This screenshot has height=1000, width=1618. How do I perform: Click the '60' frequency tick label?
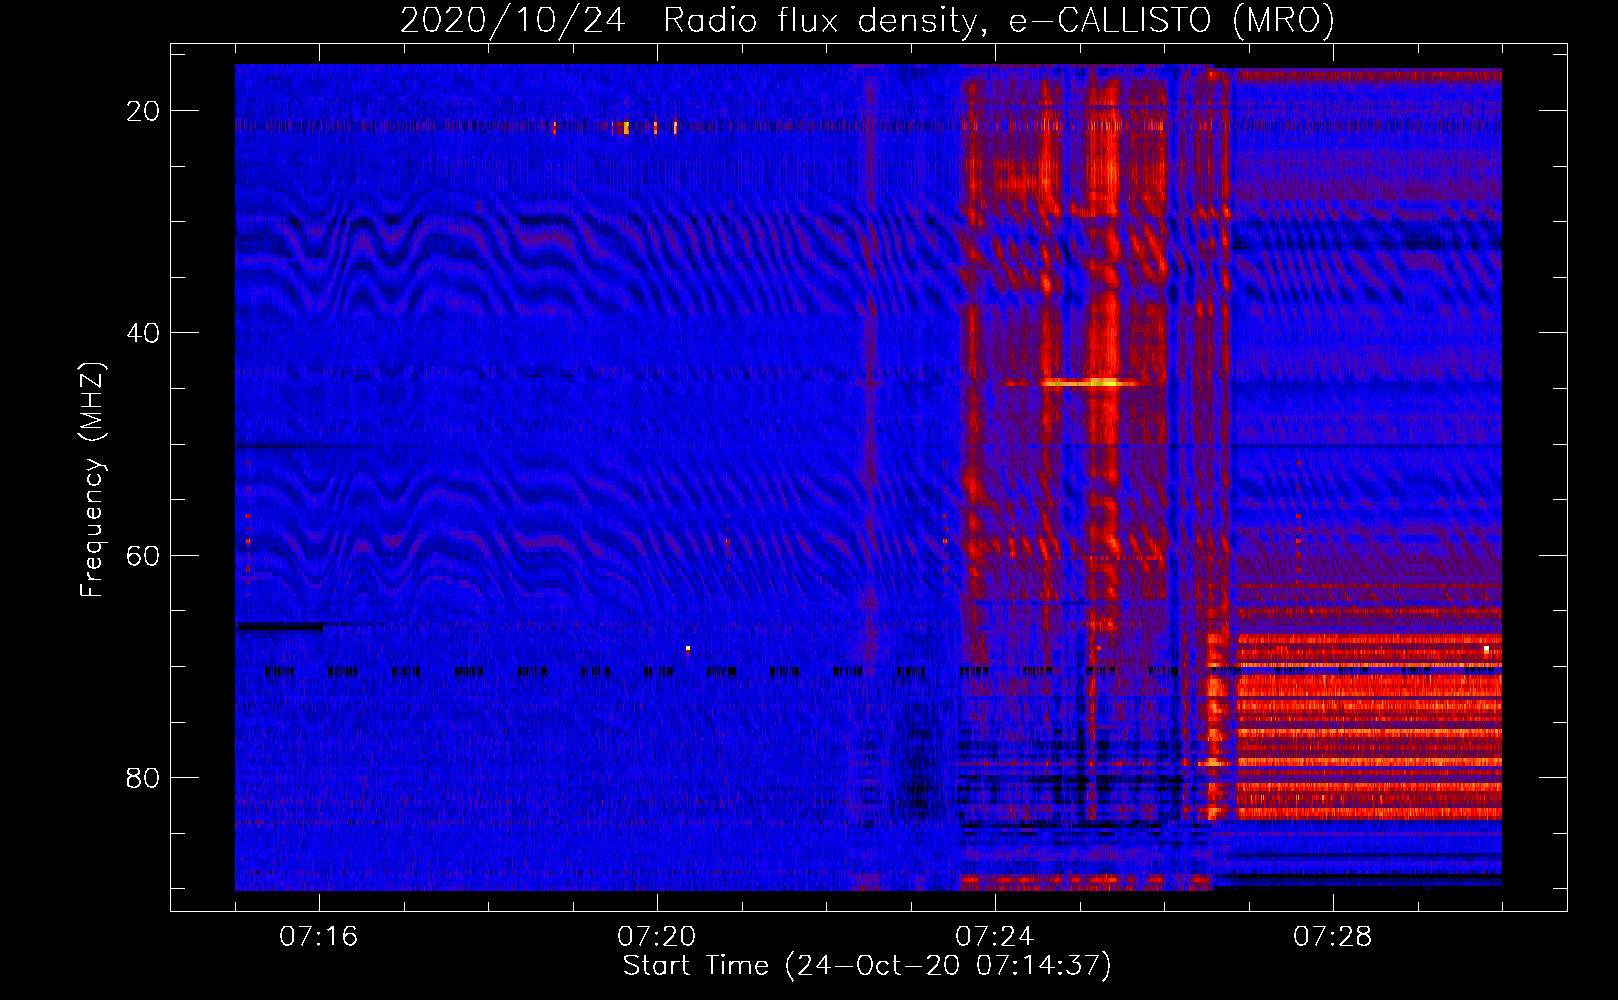pos(143,555)
